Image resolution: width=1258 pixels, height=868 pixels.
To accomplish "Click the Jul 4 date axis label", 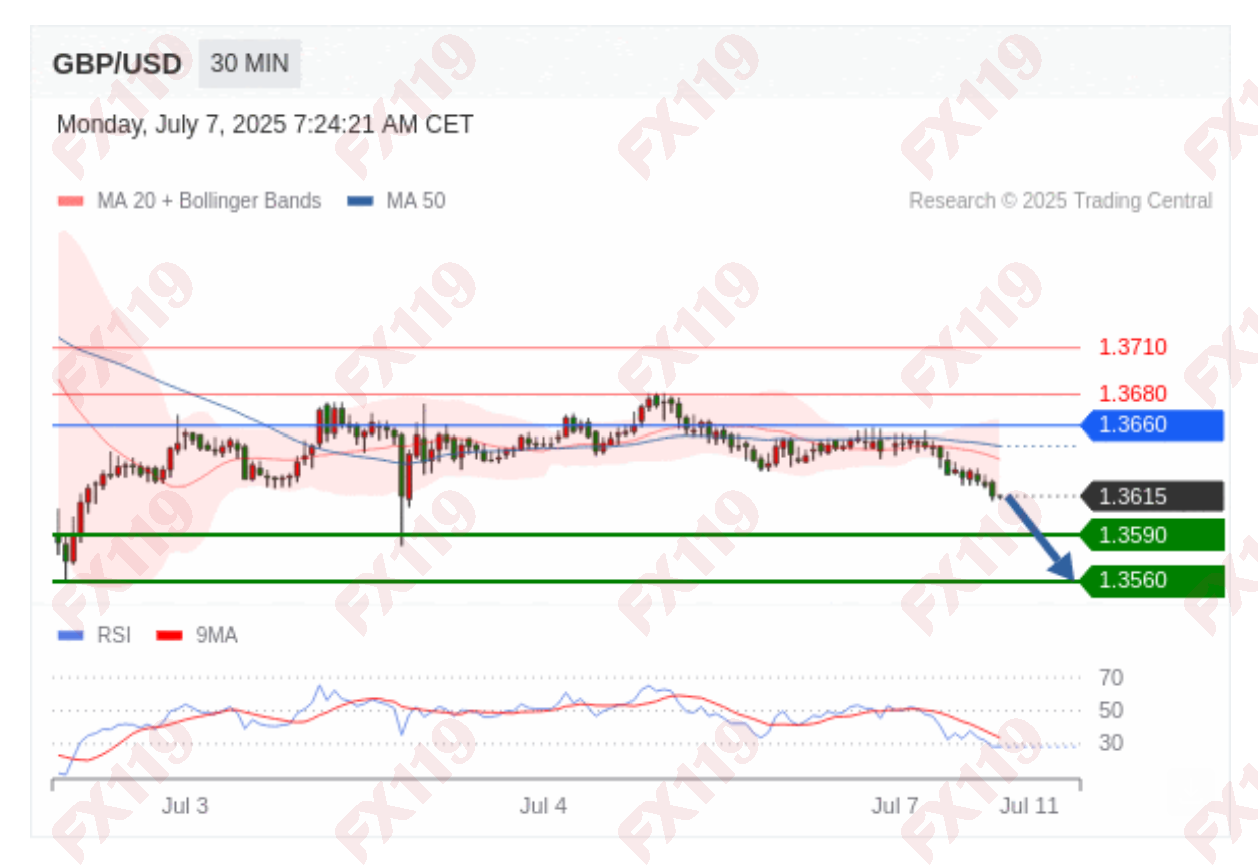I will coord(543,807).
